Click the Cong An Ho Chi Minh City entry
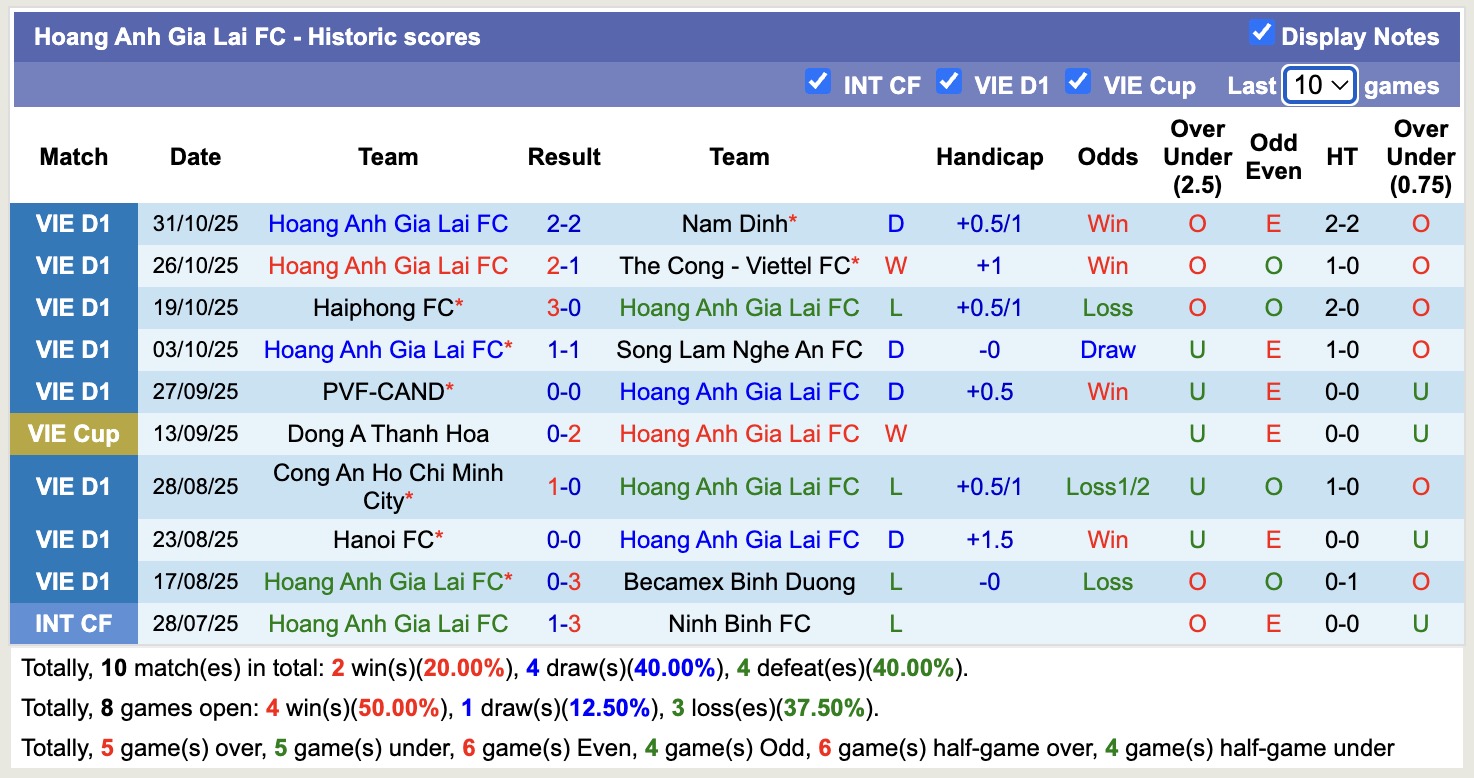The image size is (1474, 778). click(388, 486)
